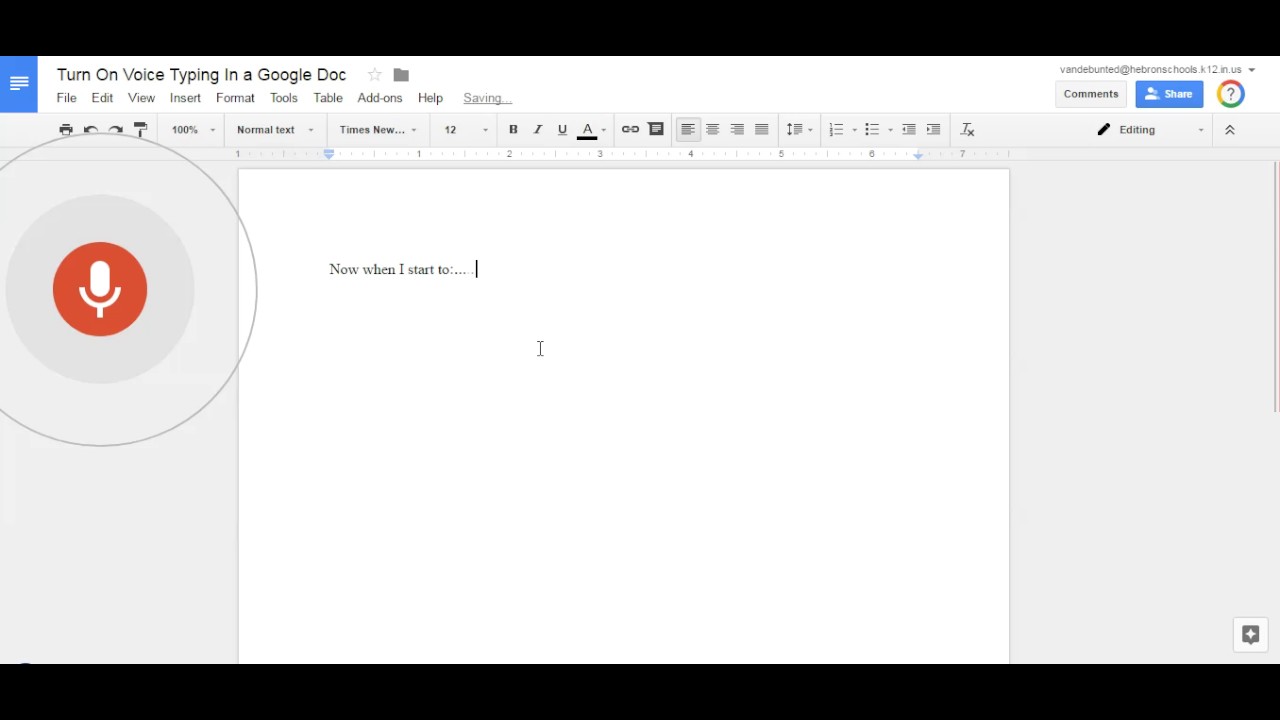Open the Comments button
Screen dimensions: 1280x720
coord(1090,94)
